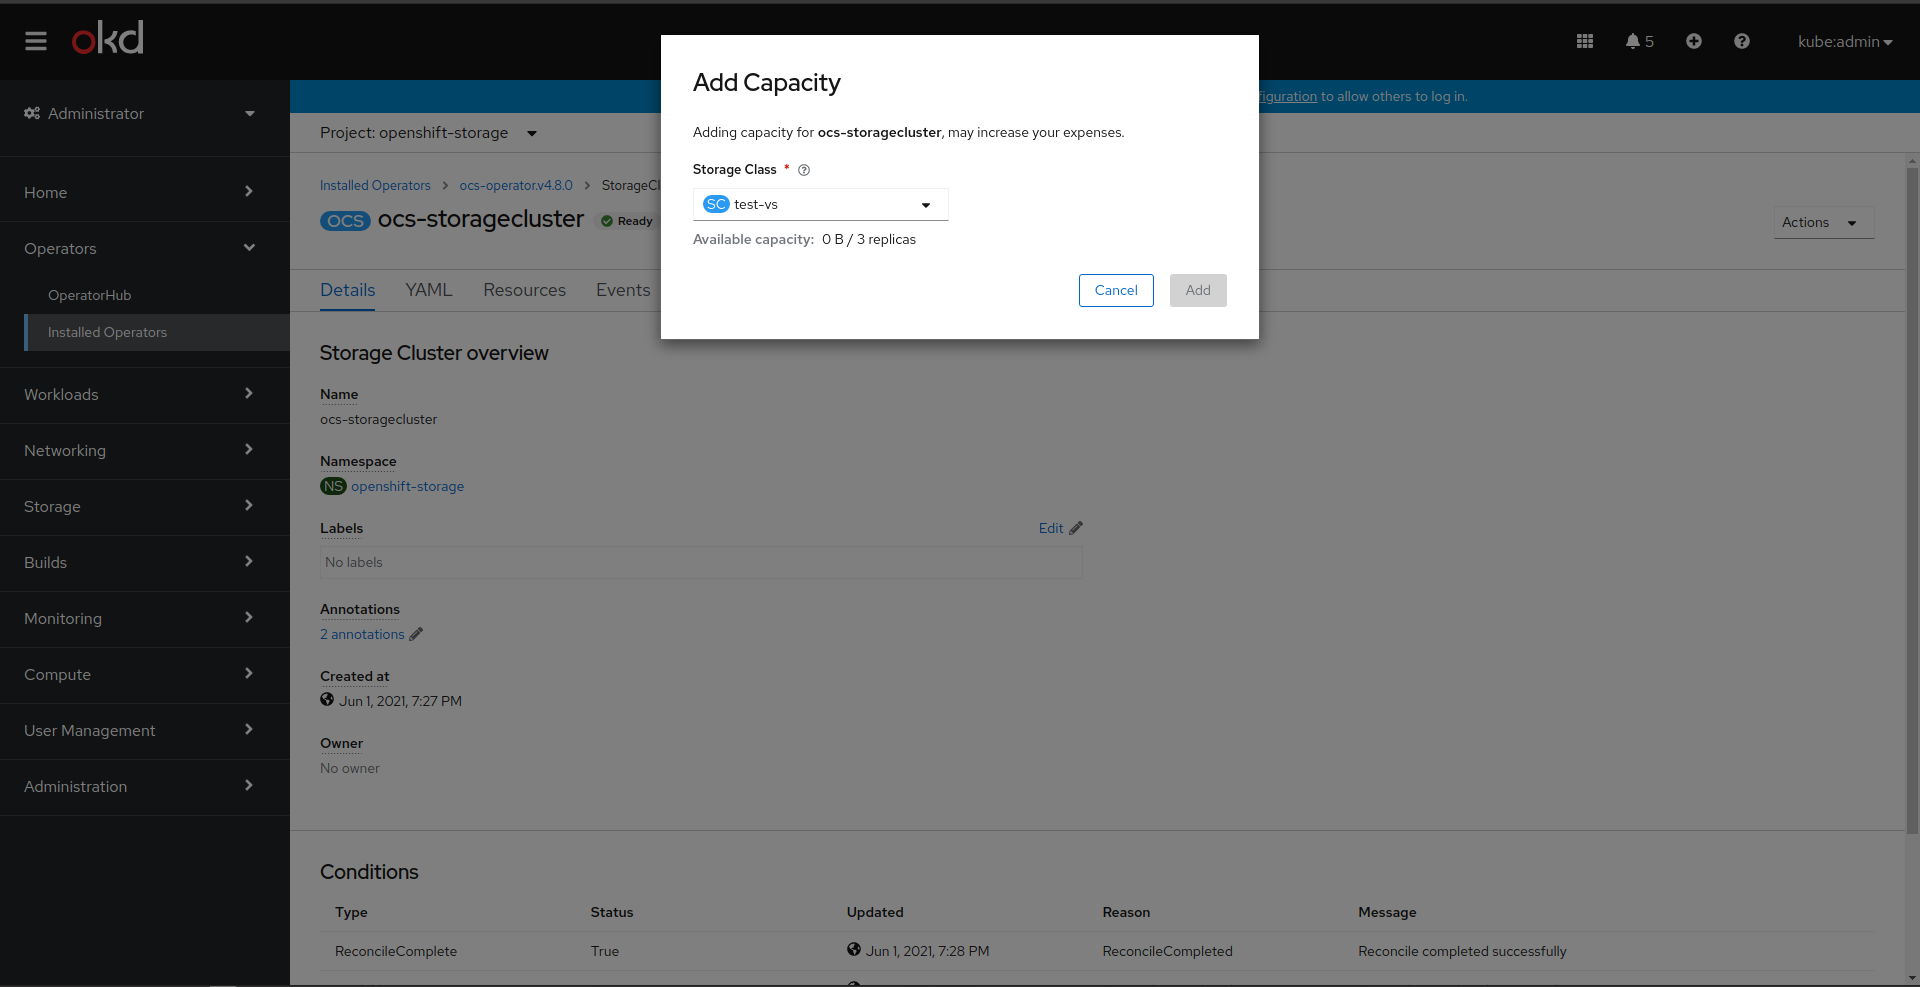This screenshot has height=987, width=1920.
Task: Click the Administrator perspective gear icon
Action: click(32, 113)
